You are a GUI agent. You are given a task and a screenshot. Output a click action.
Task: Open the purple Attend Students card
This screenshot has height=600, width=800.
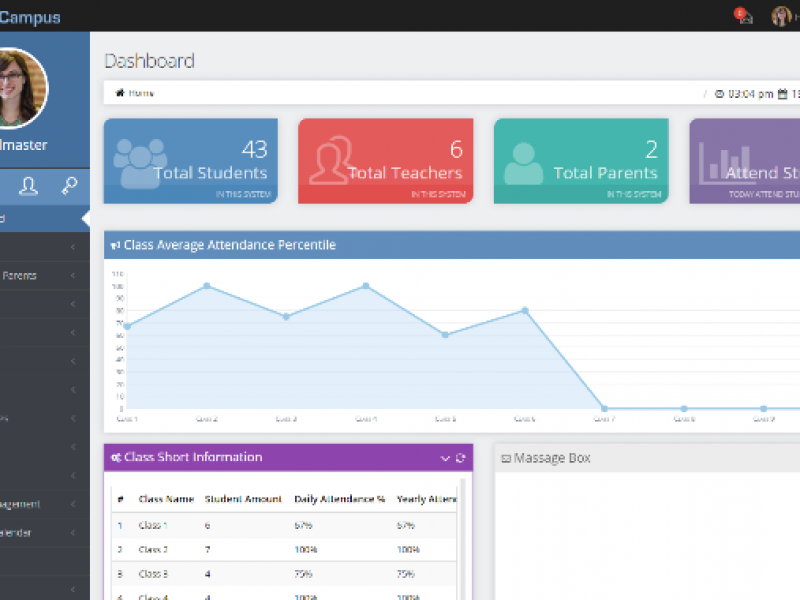(745, 161)
